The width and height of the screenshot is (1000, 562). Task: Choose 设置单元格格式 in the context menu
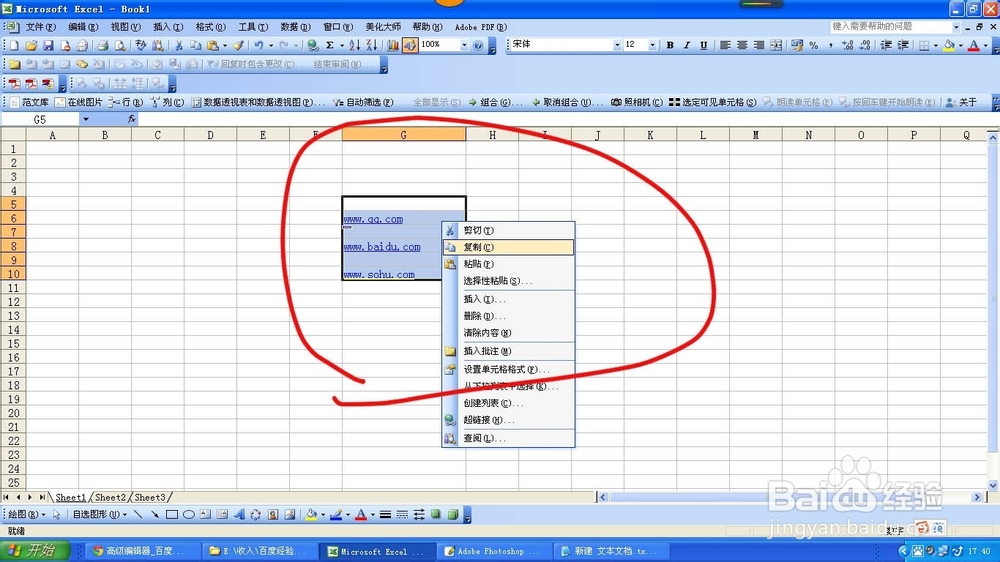(x=508, y=369)
